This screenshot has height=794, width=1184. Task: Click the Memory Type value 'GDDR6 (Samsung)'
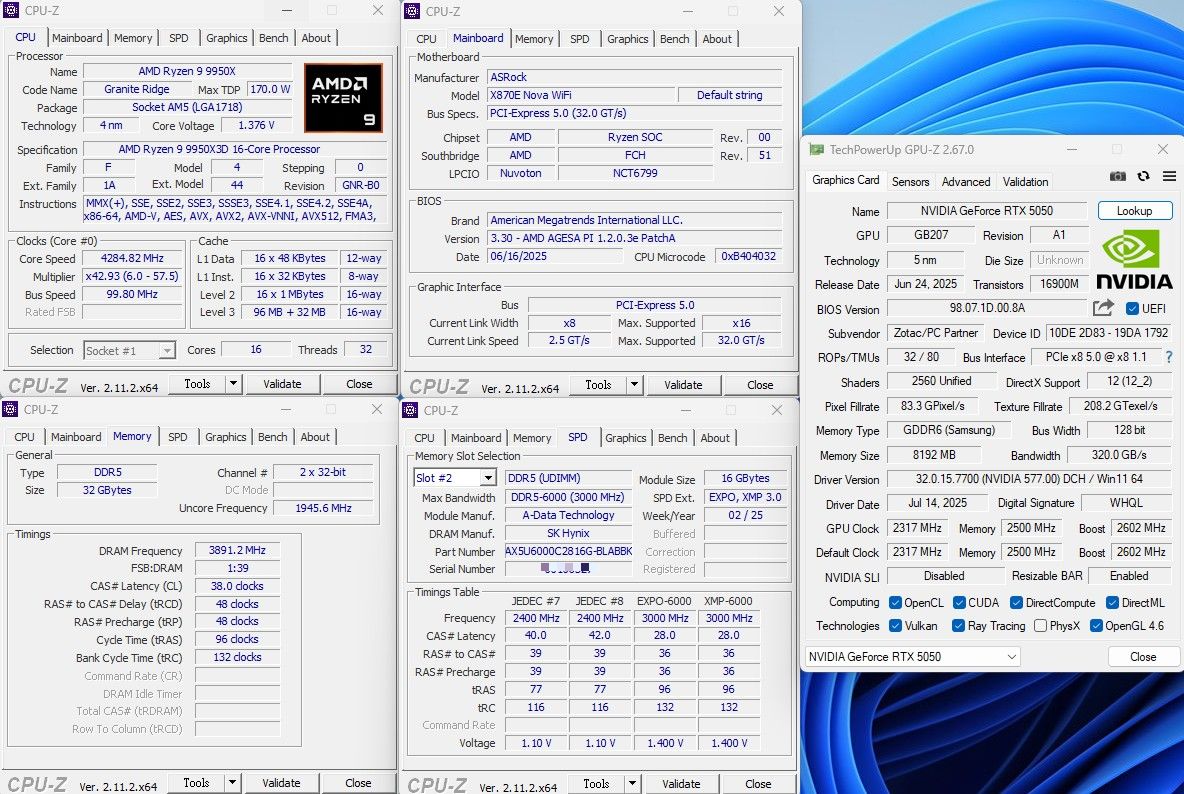[x=949, y=429]
